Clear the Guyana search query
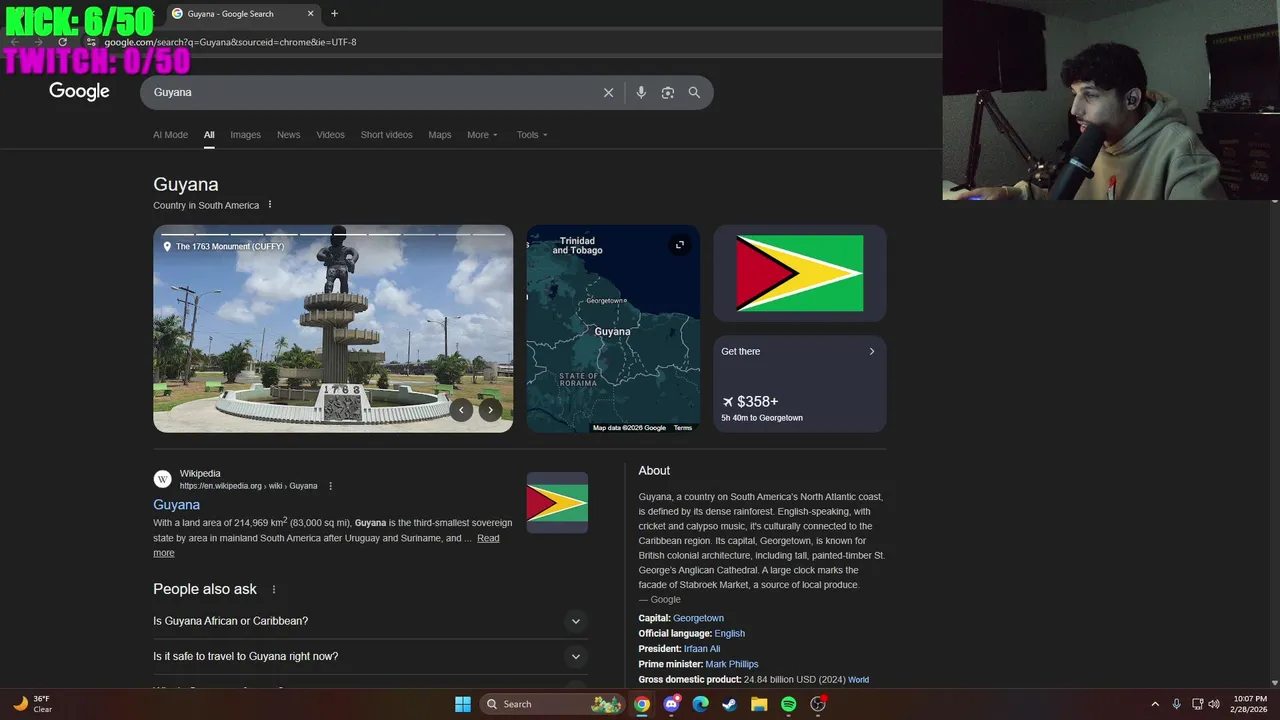This screenshot has width=1280, height=720. point(608,92)
